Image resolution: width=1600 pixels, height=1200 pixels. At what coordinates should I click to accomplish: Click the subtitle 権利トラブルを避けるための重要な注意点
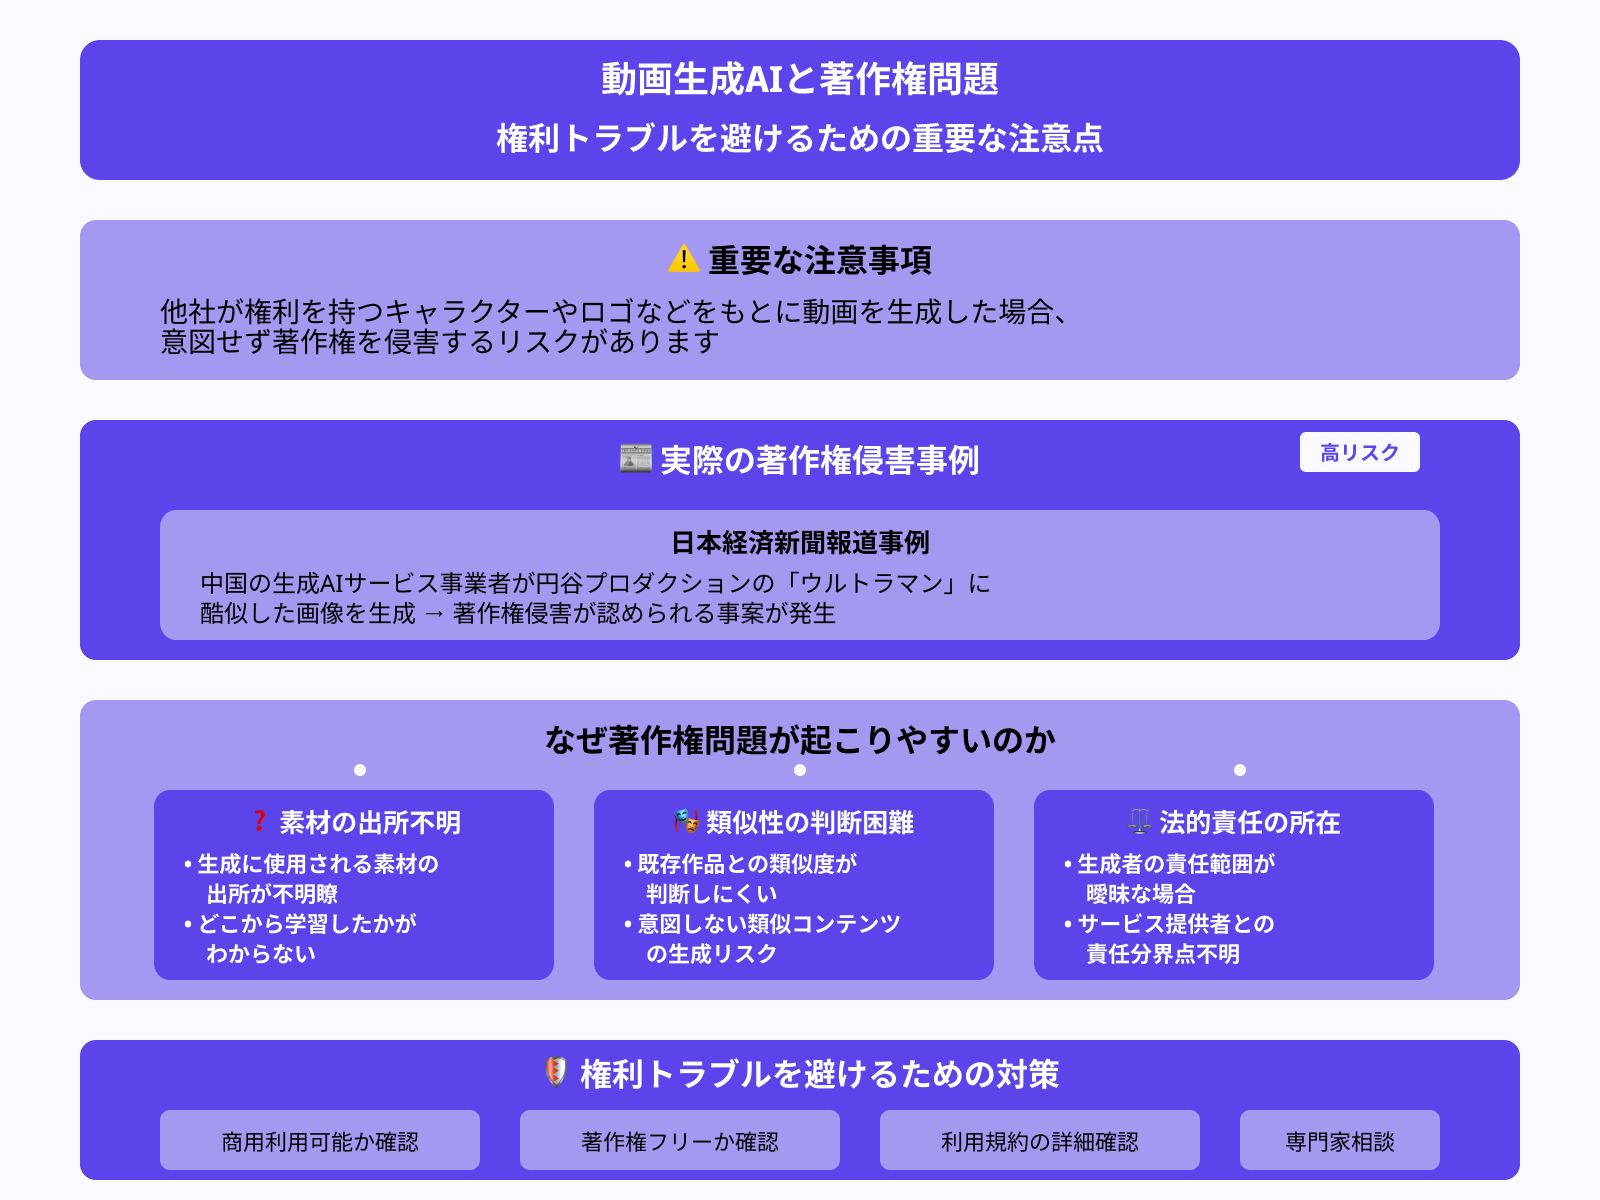(800, 138)
